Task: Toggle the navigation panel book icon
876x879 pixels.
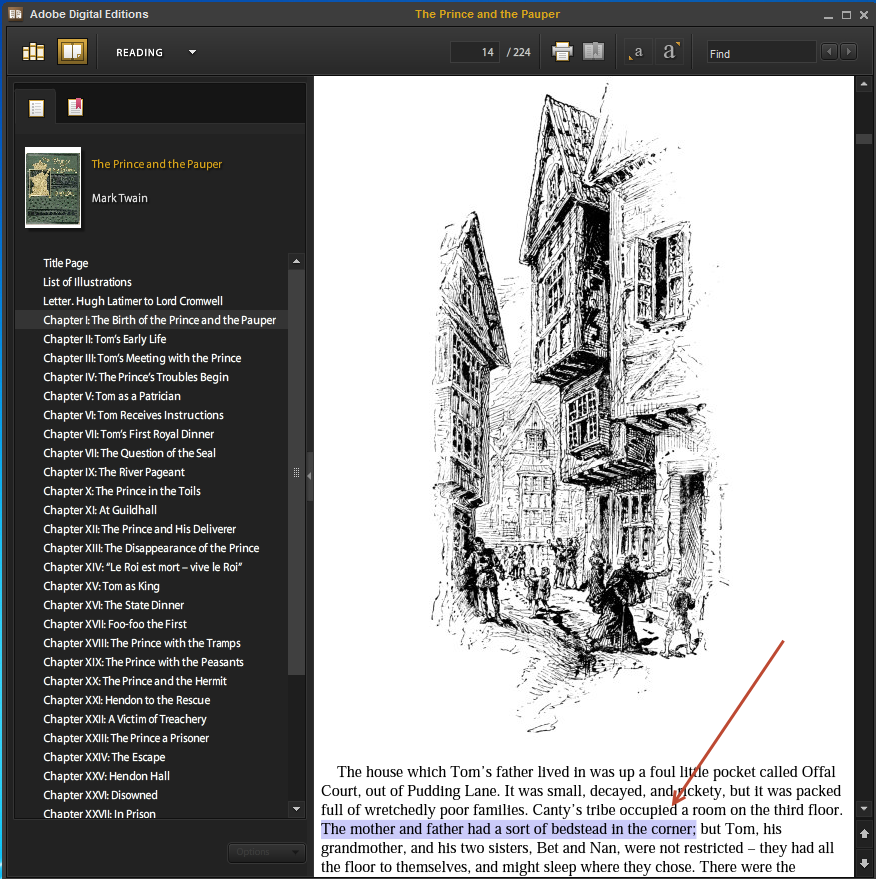Action: 594,52
